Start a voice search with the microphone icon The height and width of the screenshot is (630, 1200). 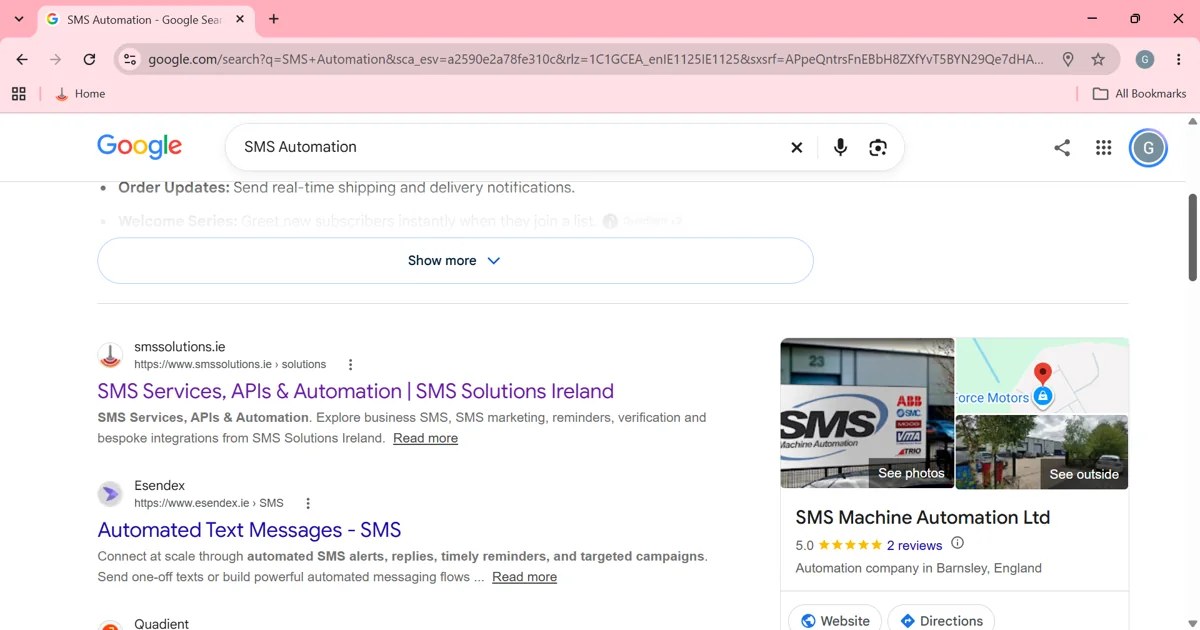pos(840,147)
